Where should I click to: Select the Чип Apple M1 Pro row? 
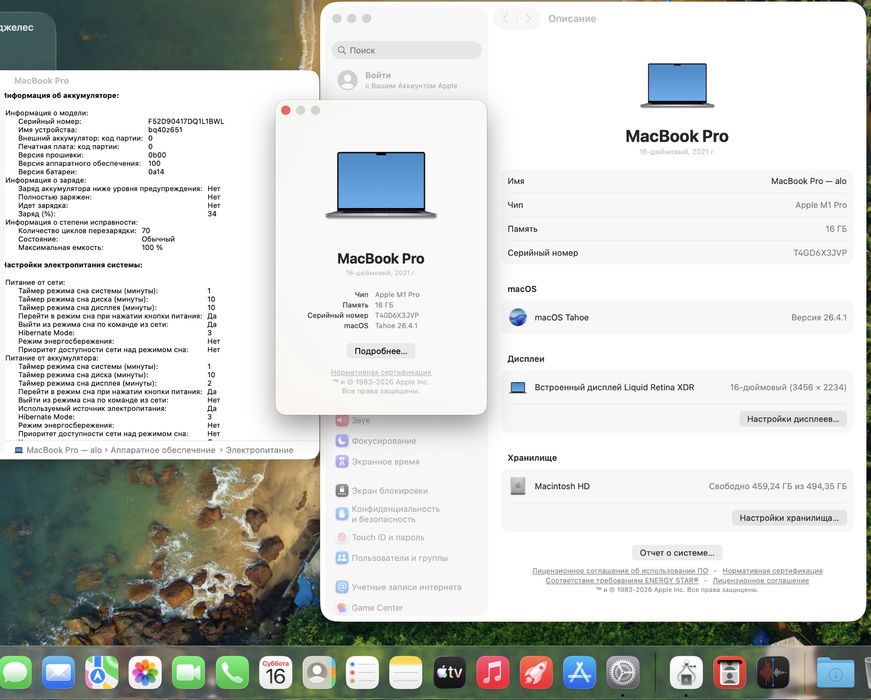coord(677,205)
